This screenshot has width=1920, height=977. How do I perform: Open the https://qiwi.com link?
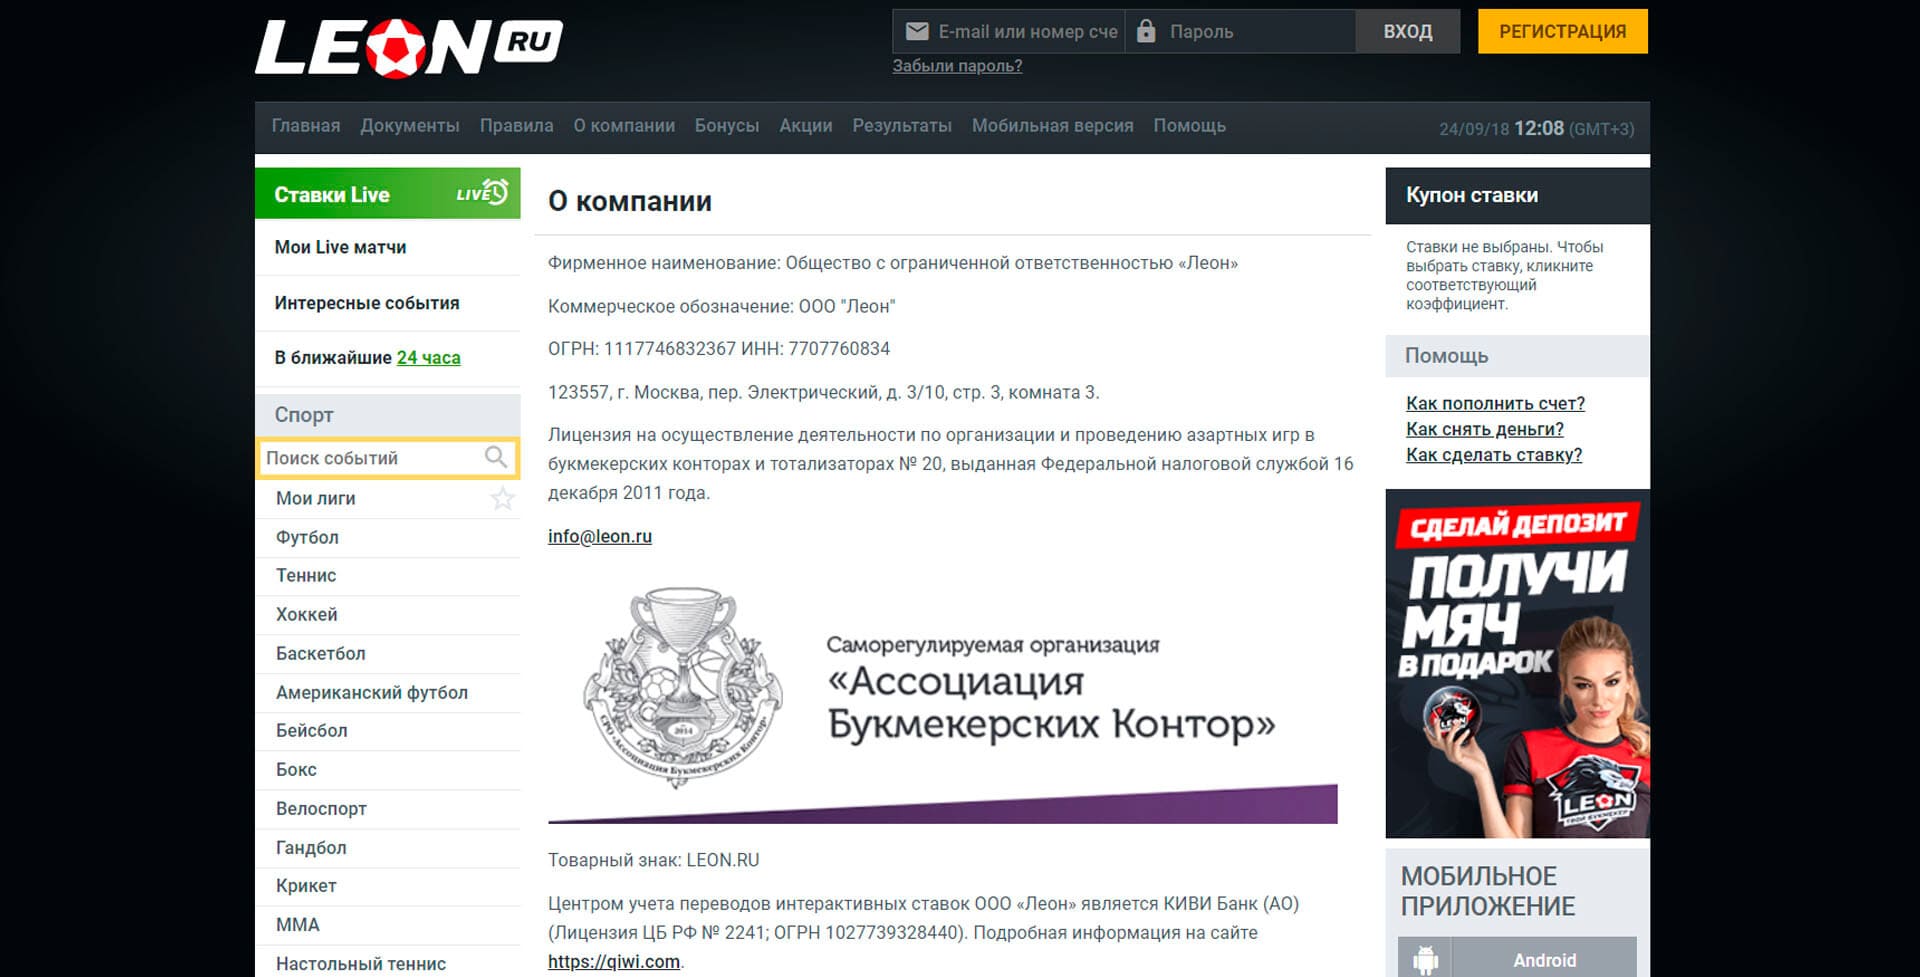[614, 962]
